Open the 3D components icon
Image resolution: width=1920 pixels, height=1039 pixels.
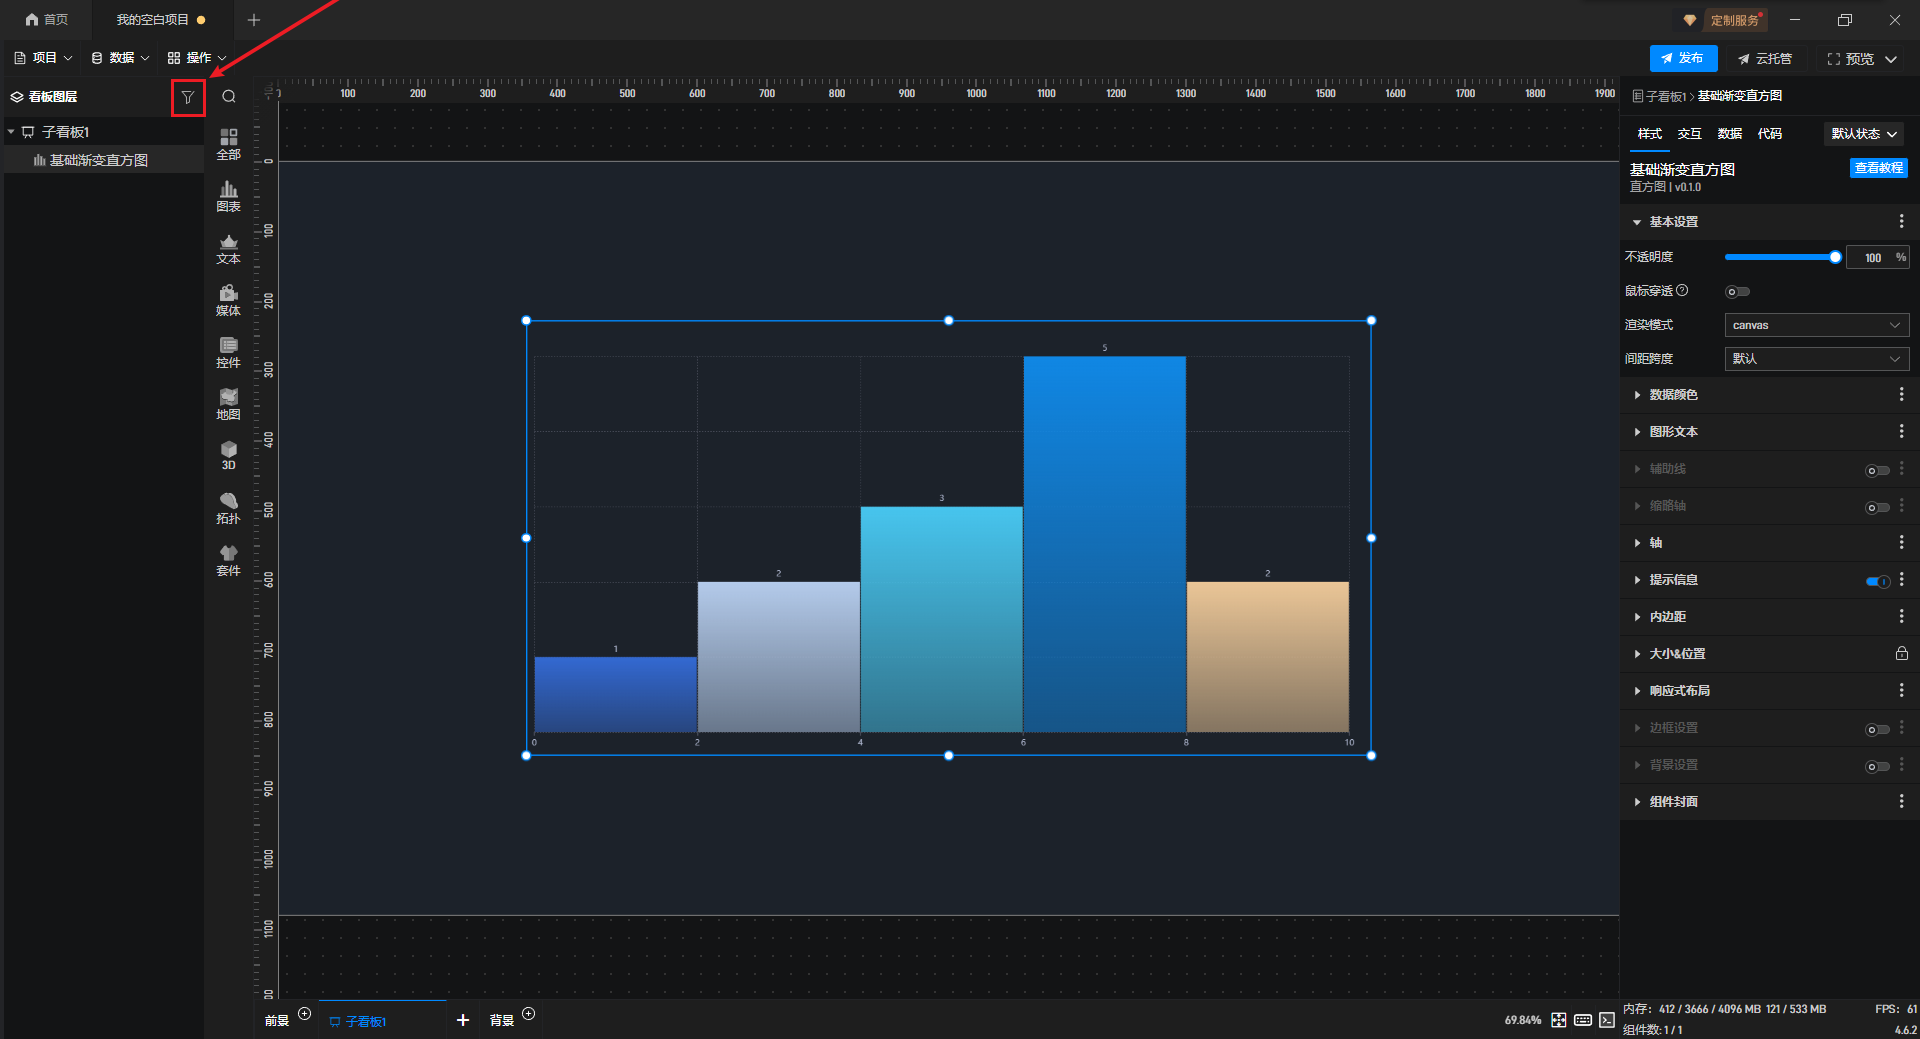tap(229, 455)
